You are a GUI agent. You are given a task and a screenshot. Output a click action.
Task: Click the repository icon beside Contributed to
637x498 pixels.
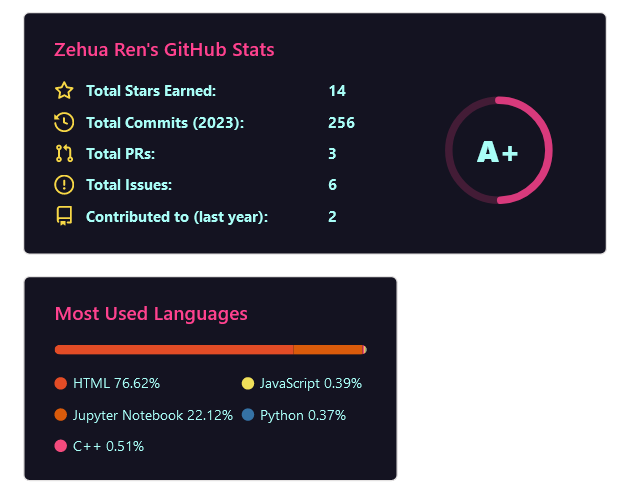pos(64,216)
